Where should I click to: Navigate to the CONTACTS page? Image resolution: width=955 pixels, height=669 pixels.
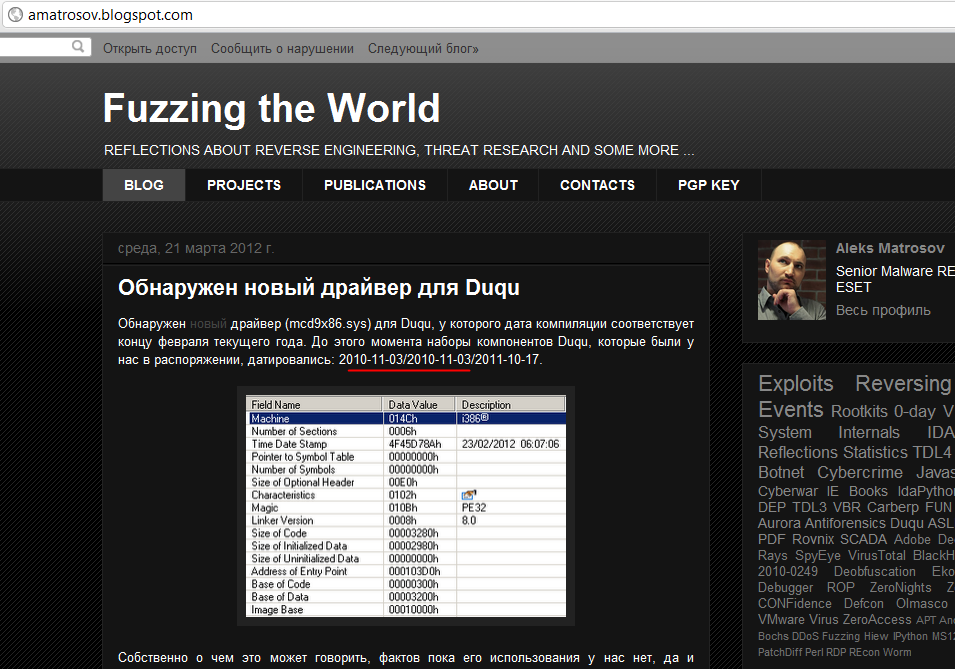click(597, 185)
